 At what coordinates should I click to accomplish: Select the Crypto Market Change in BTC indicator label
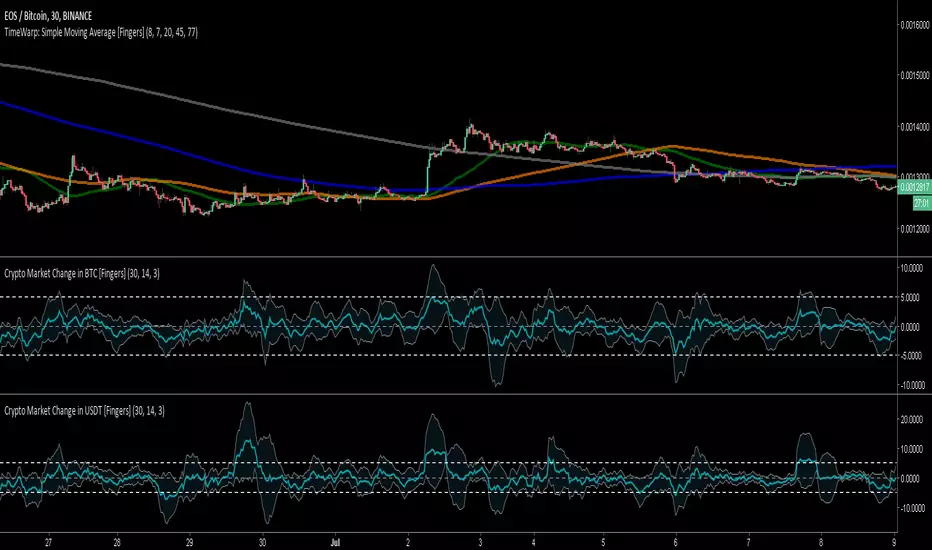coord(81,274)
